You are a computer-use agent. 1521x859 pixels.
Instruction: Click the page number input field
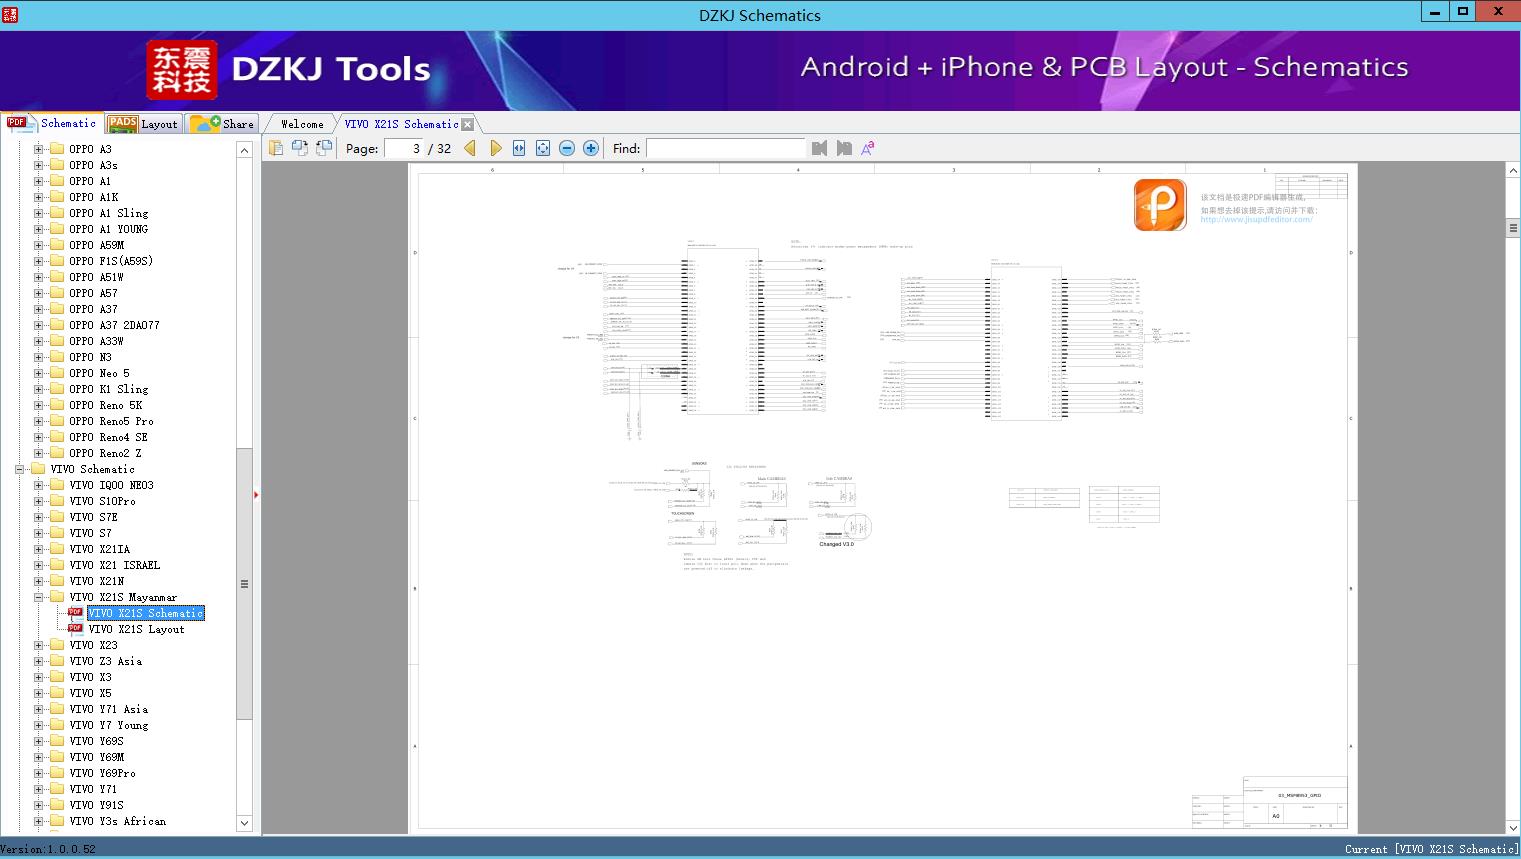click(404, 148)
